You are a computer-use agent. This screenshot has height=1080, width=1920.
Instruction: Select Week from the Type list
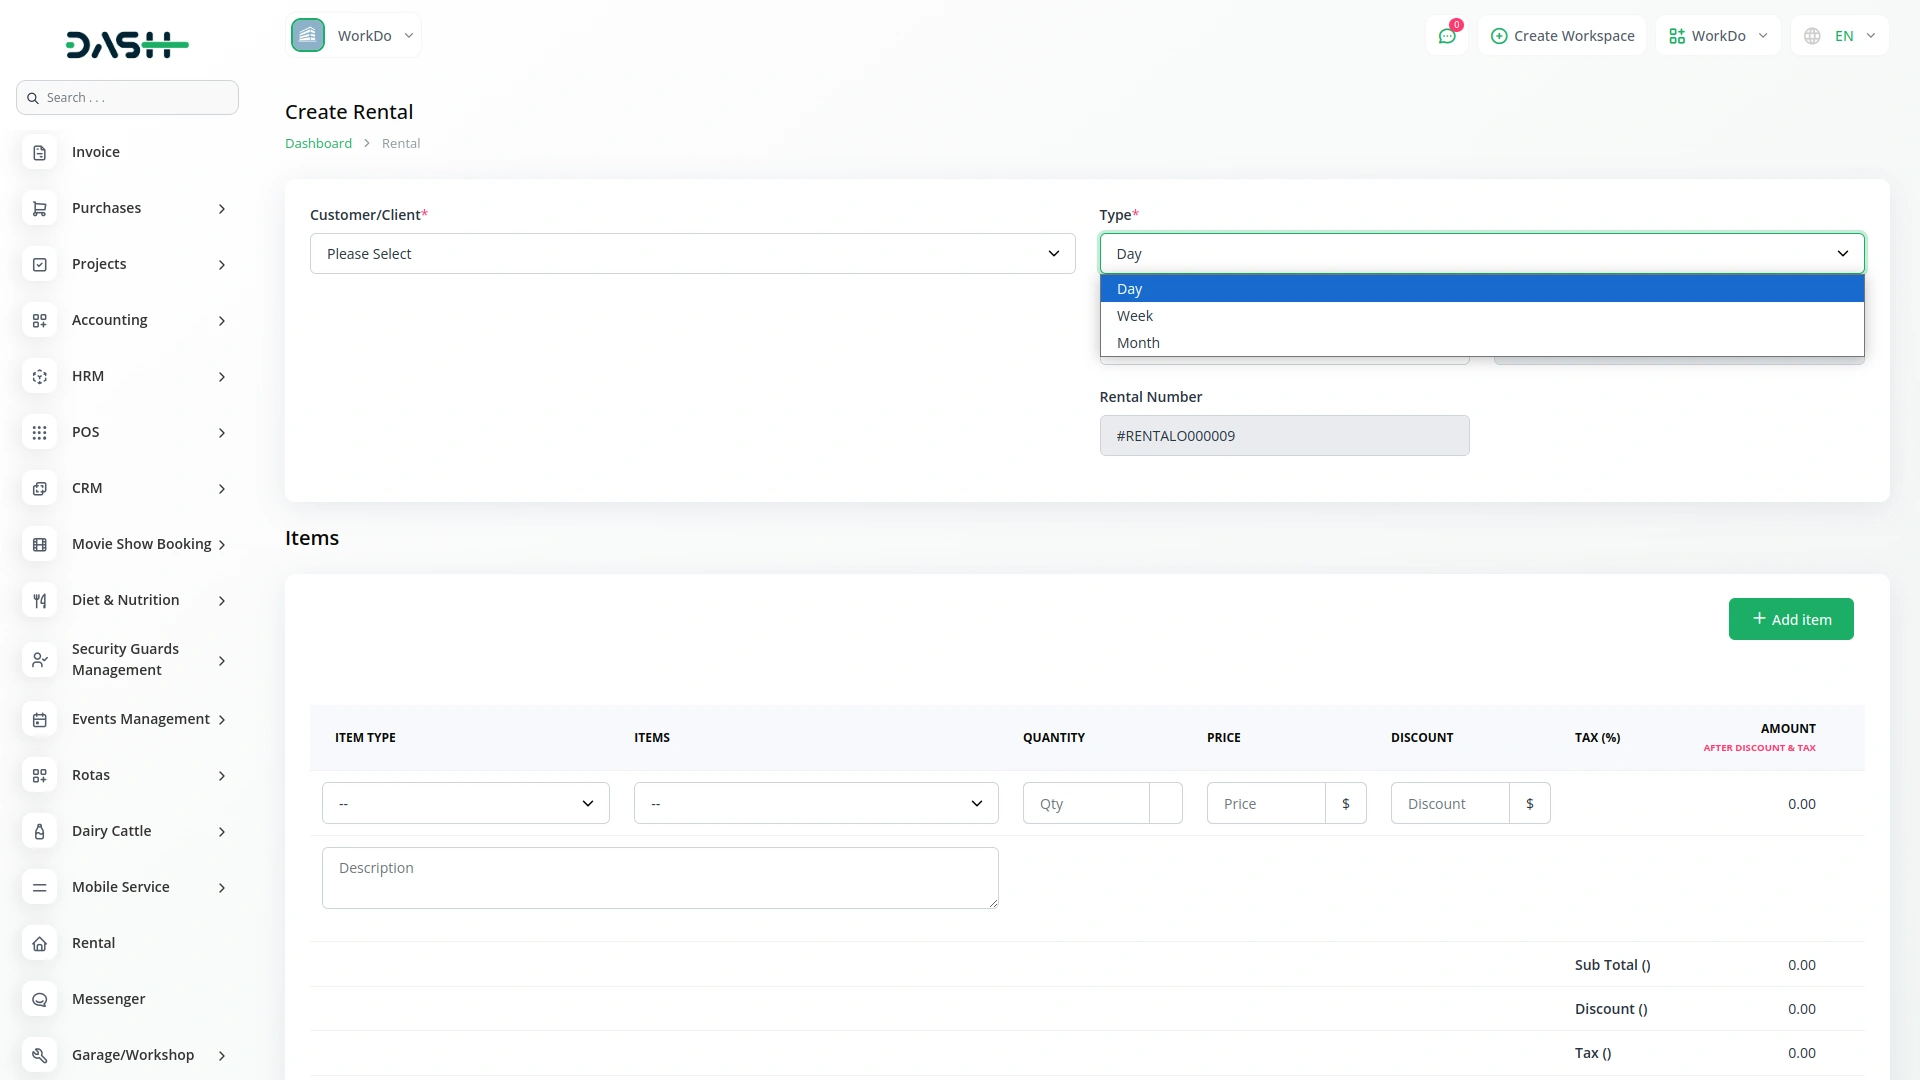[x=1135, y=316]
